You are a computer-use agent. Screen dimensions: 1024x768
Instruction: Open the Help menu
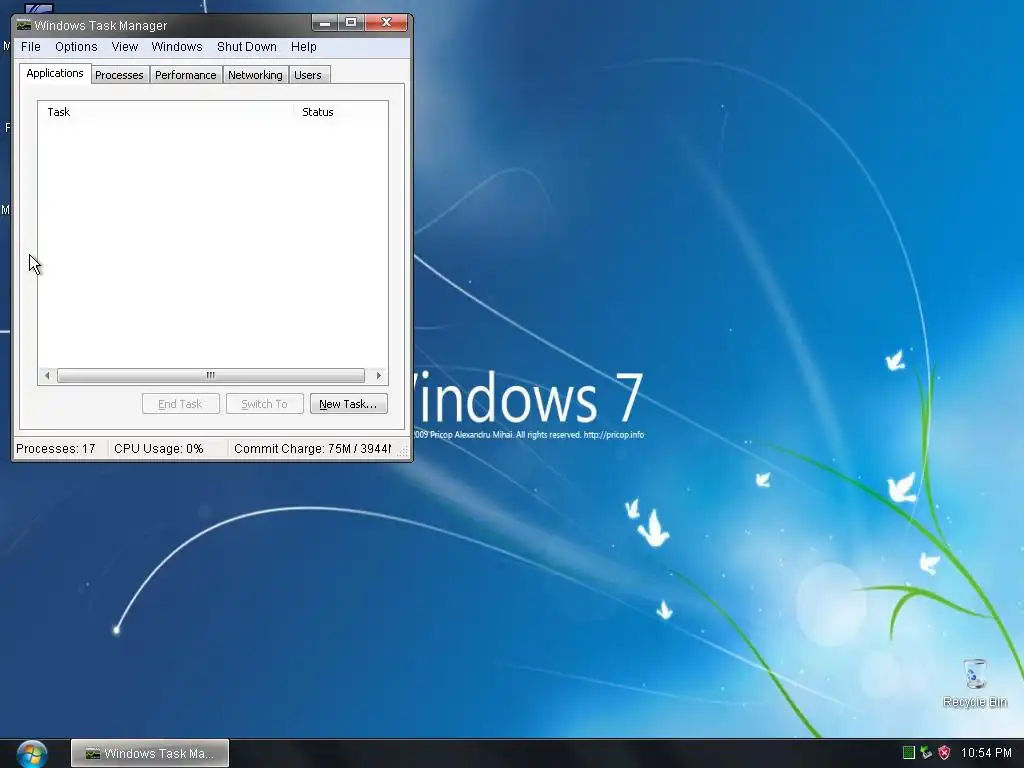[x=303, y=46]
